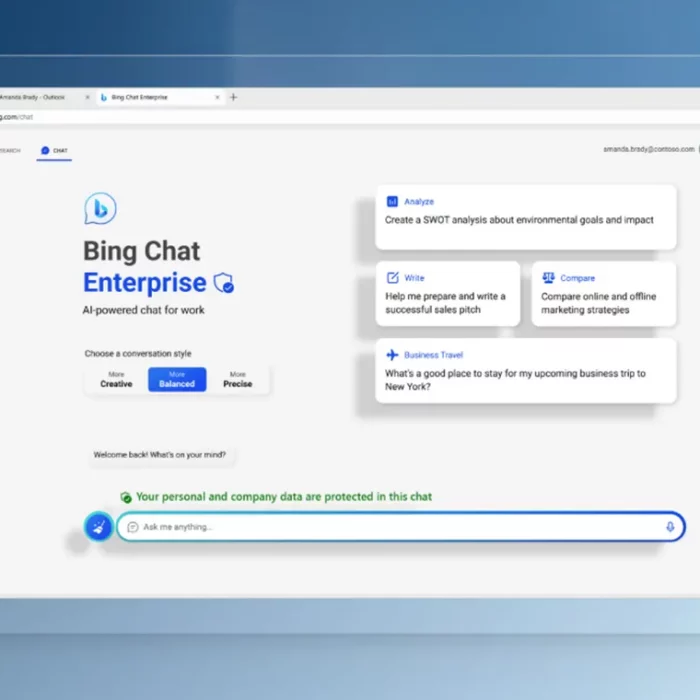Select More Creative conversation style
Screen dimensions: 700x700
(116, 379)
